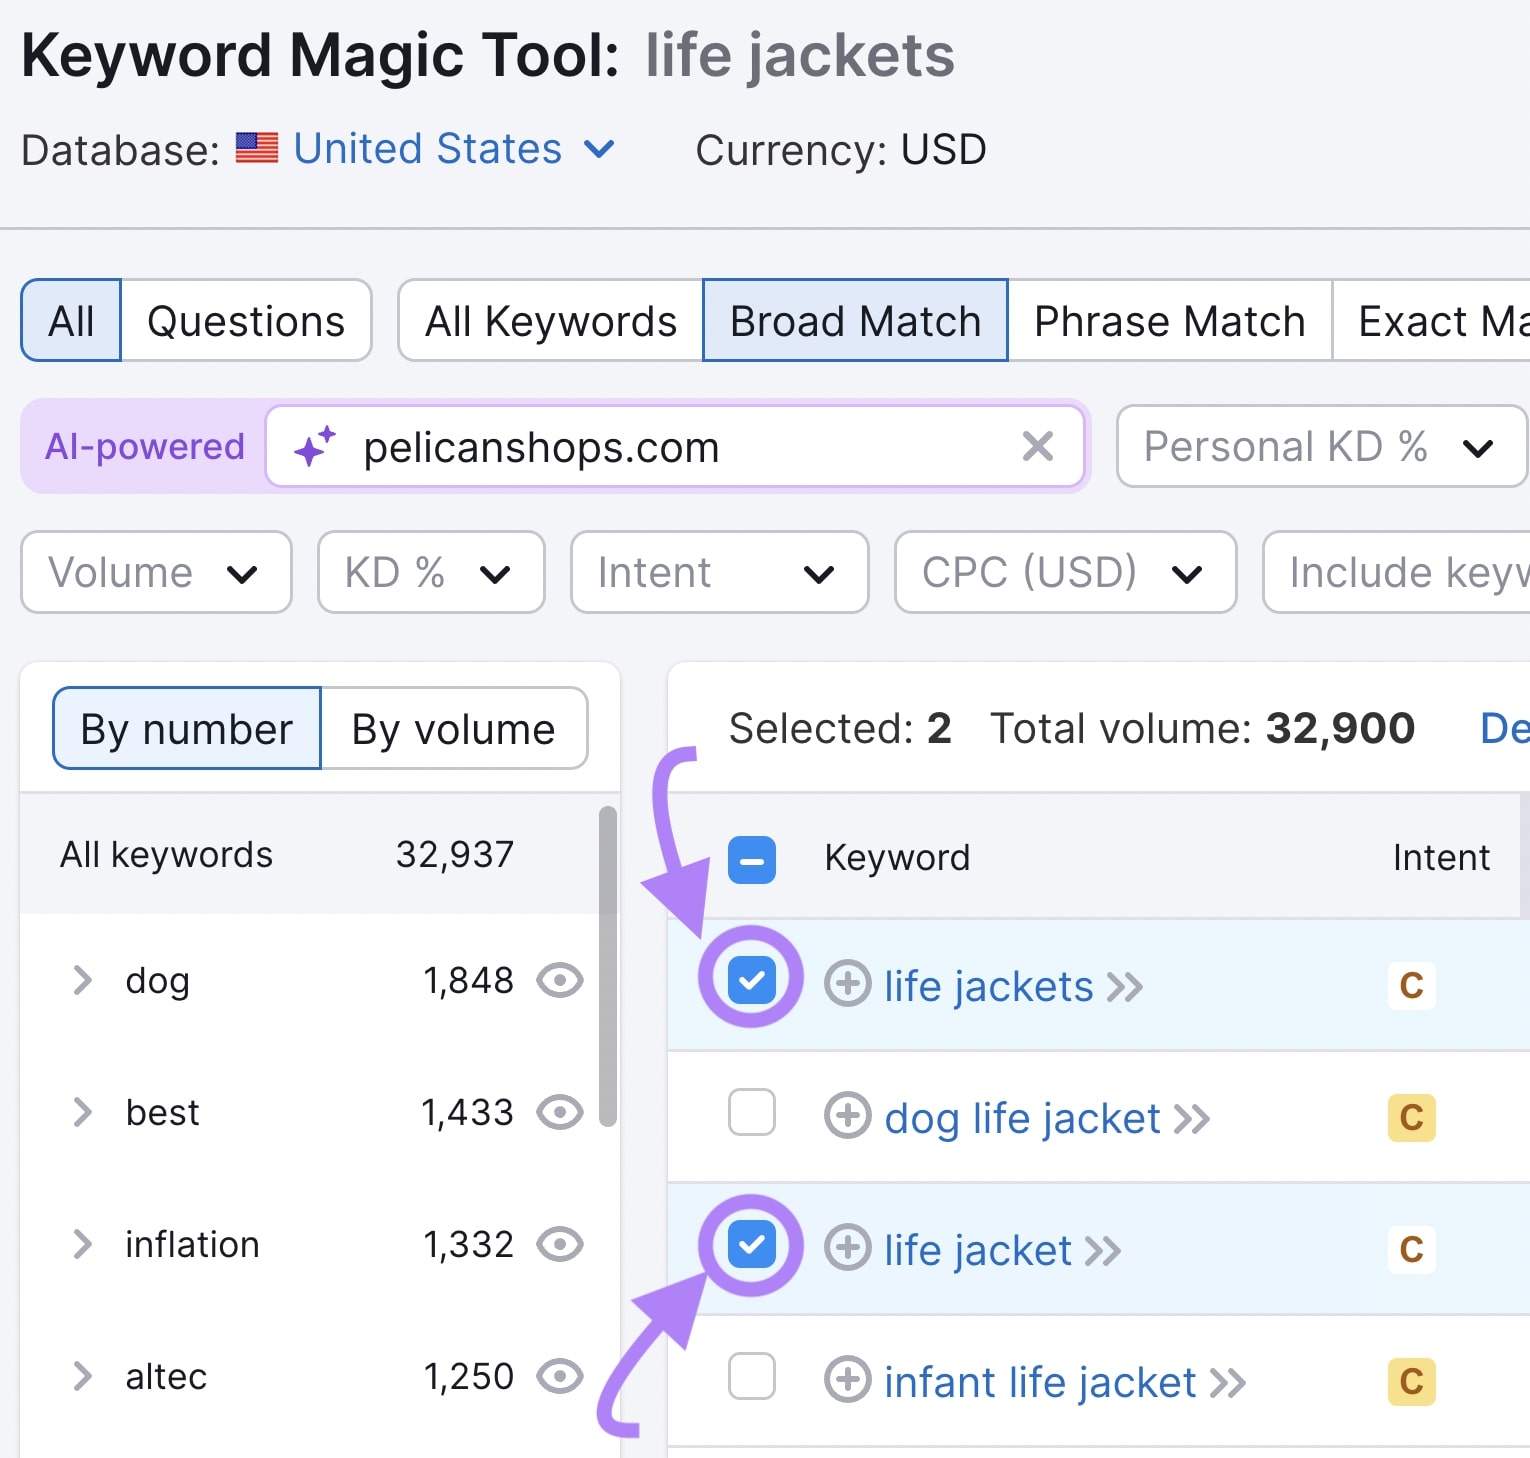Click the plus icon beside dog life jacket
The width and height of the screenshot is (1530, 1458).
(847, 1116)
